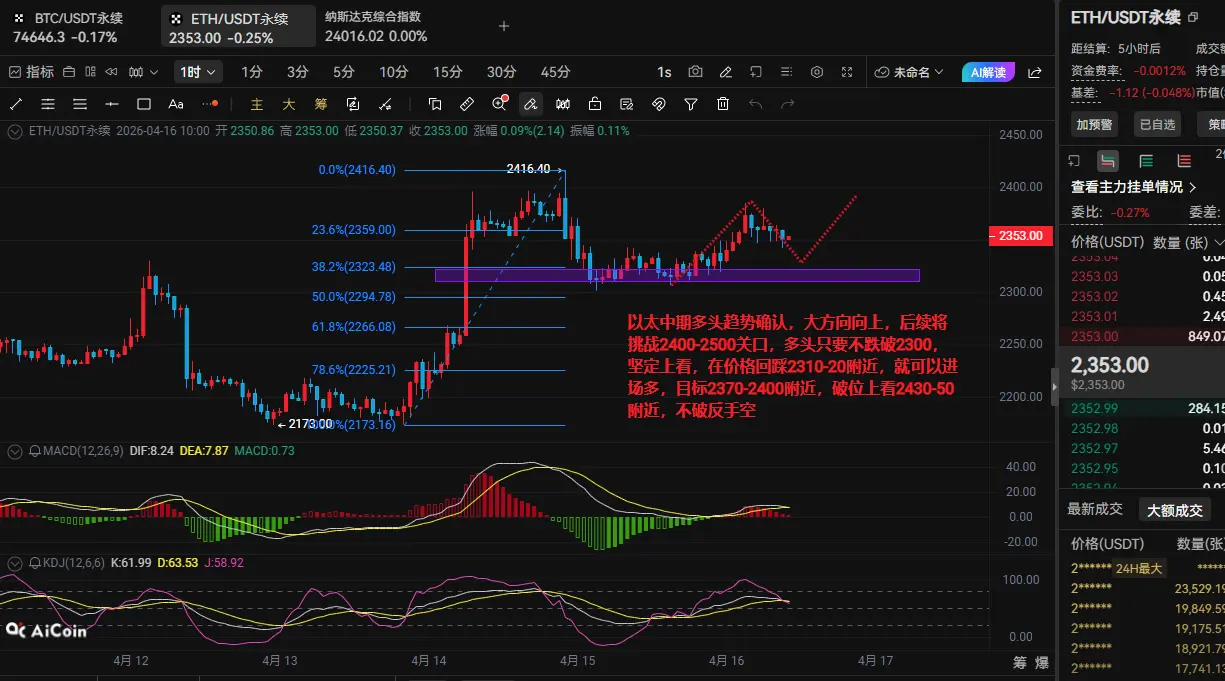1225x681 pixels.
Task: Add a new tab with plus icon
Action: tap(504, 27)
